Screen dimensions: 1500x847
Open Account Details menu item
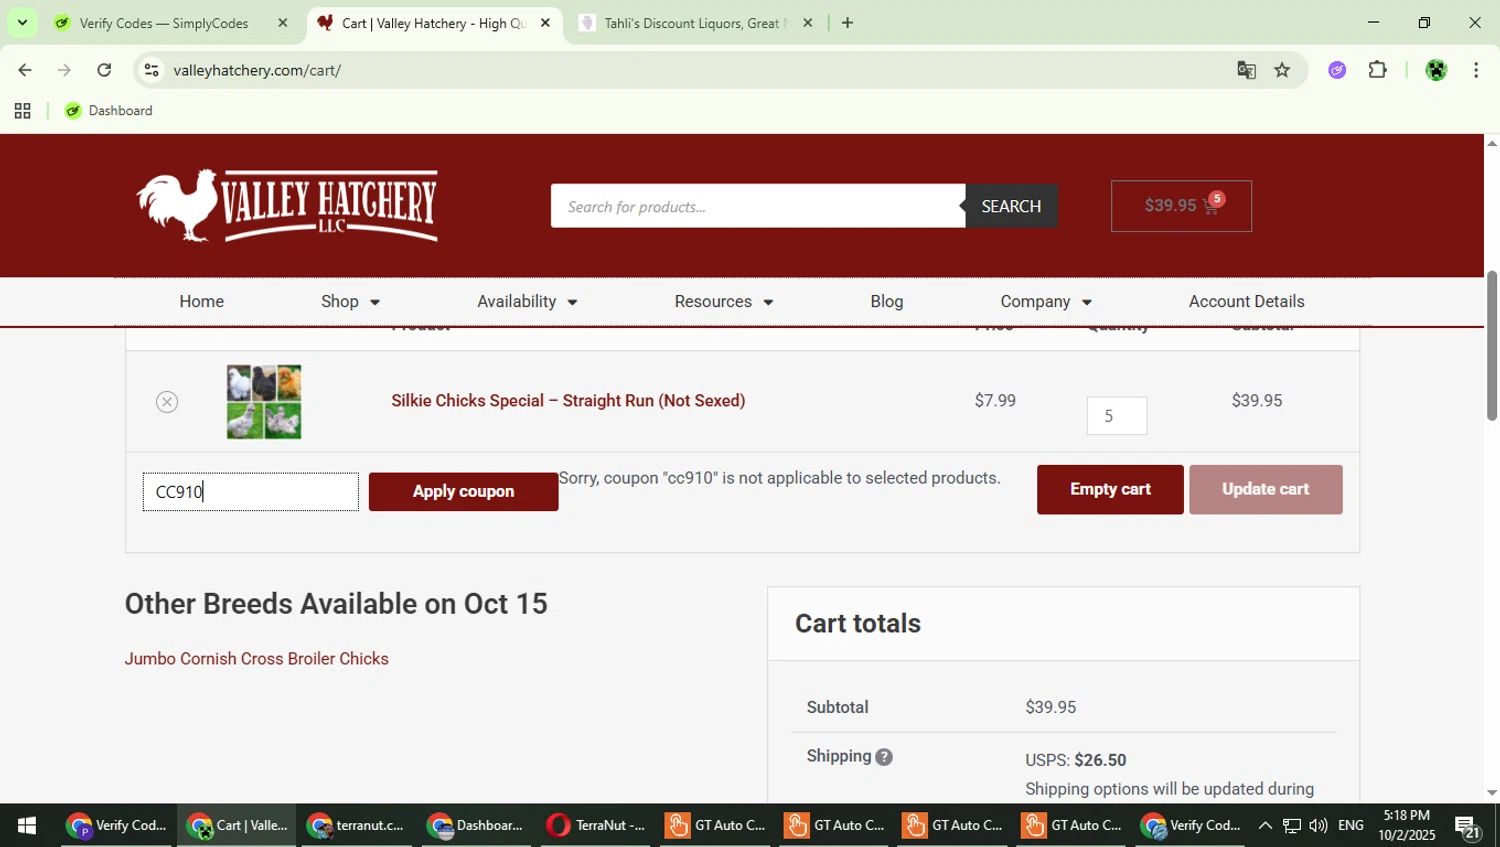pyautogui.click(x=1246, y=302)
